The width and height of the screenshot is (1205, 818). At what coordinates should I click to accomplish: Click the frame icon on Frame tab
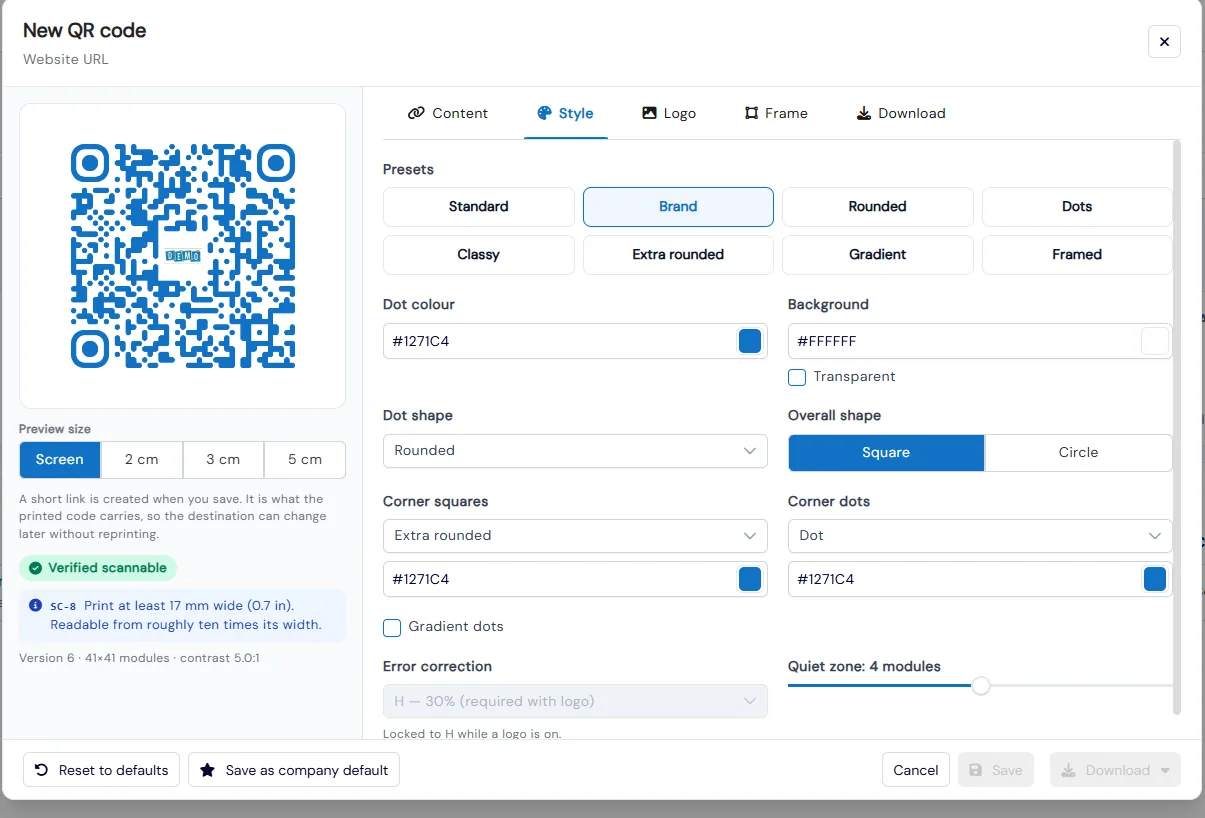click(x=751, y=113)
